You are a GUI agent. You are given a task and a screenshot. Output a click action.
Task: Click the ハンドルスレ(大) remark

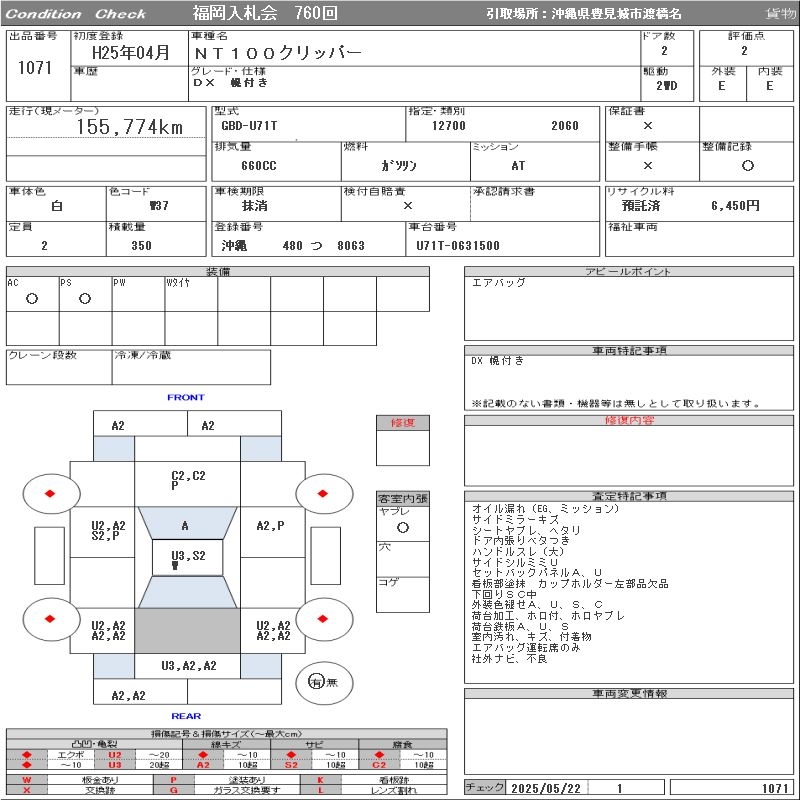[518, 552]
